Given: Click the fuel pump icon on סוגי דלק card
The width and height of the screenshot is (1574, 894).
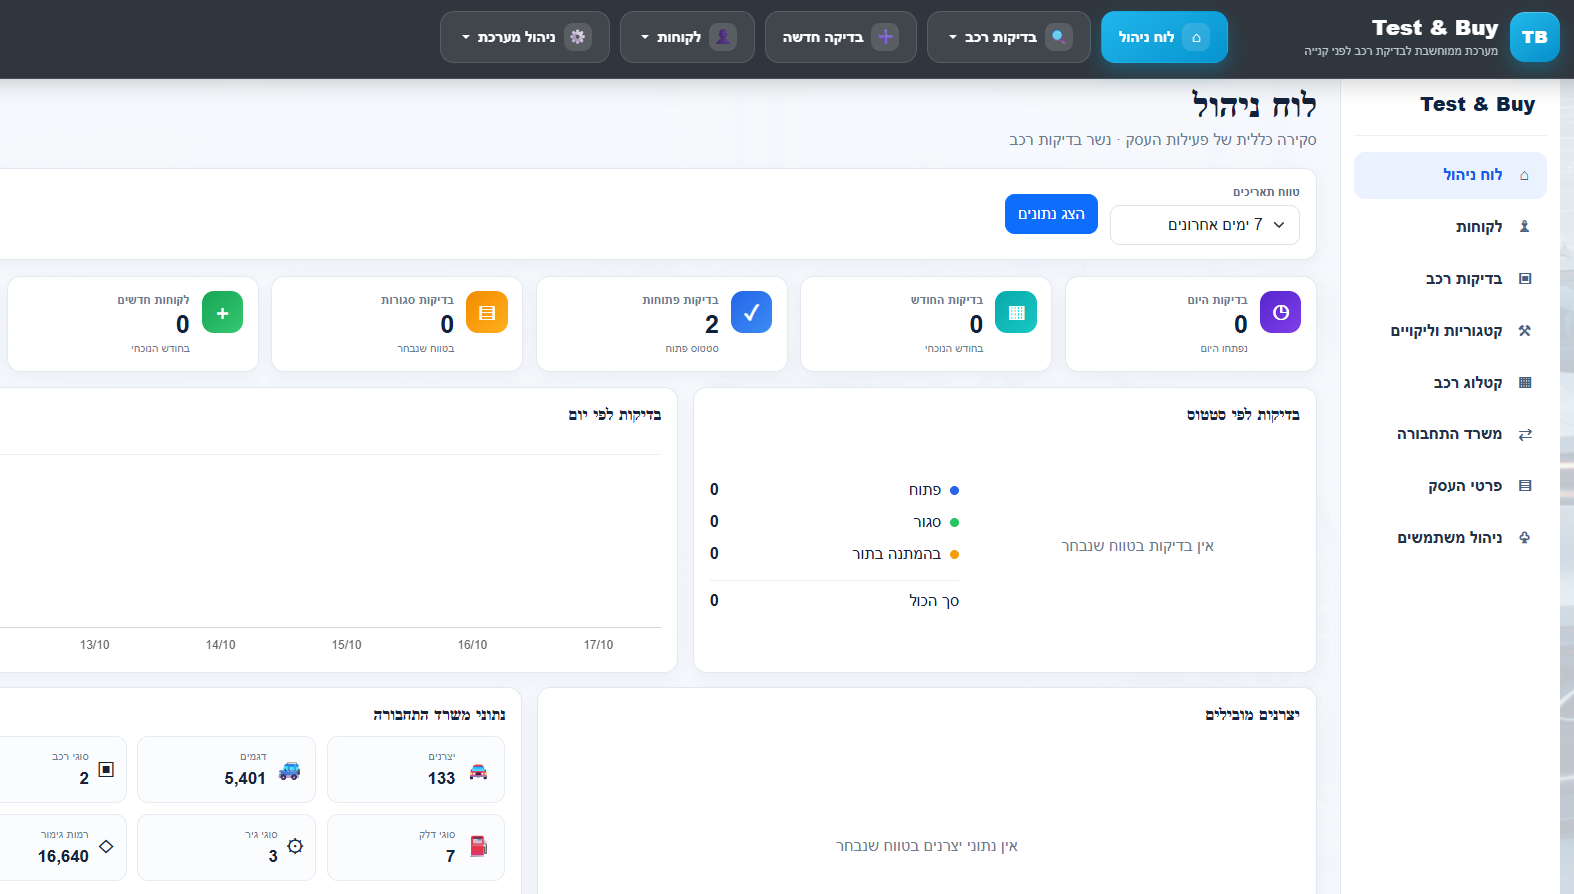Looking at the screenshot, I should (x=478, y=846).
